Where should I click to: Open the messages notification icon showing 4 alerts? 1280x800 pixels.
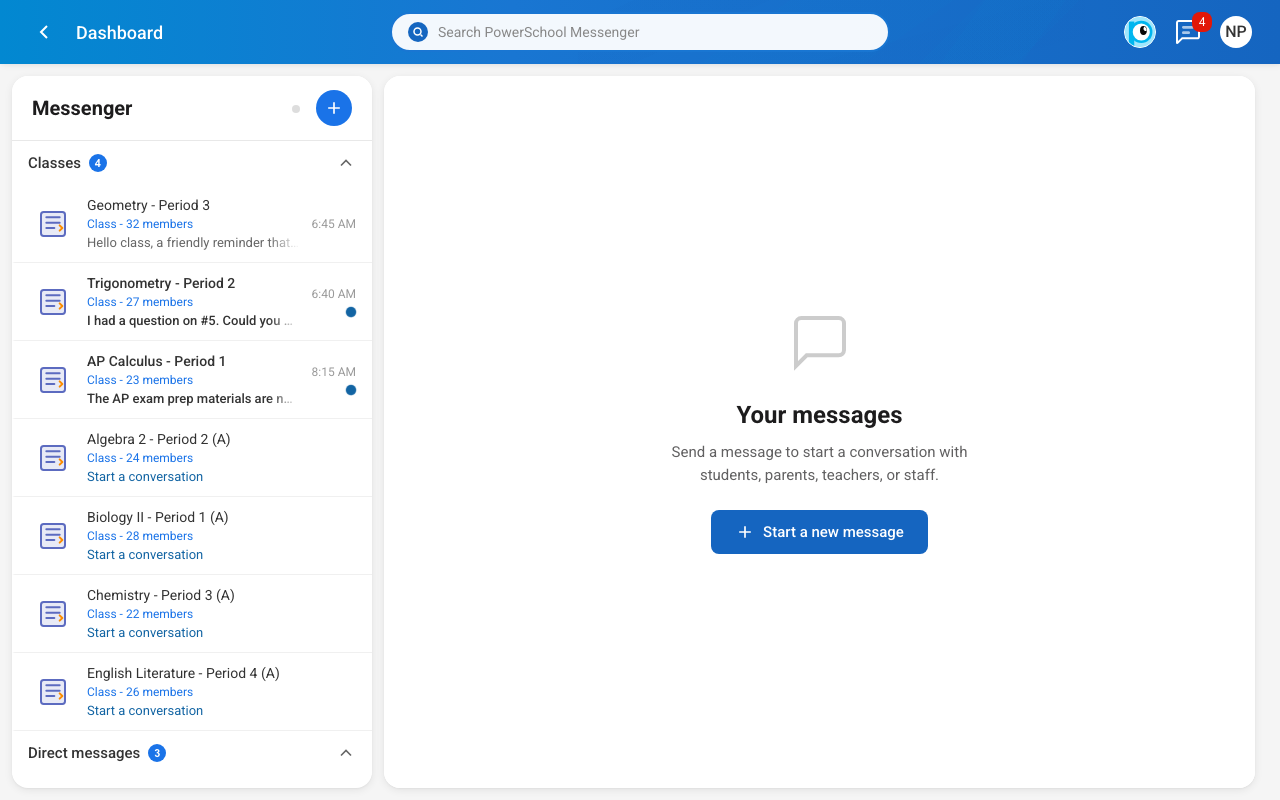click(x=1187, y=32)
